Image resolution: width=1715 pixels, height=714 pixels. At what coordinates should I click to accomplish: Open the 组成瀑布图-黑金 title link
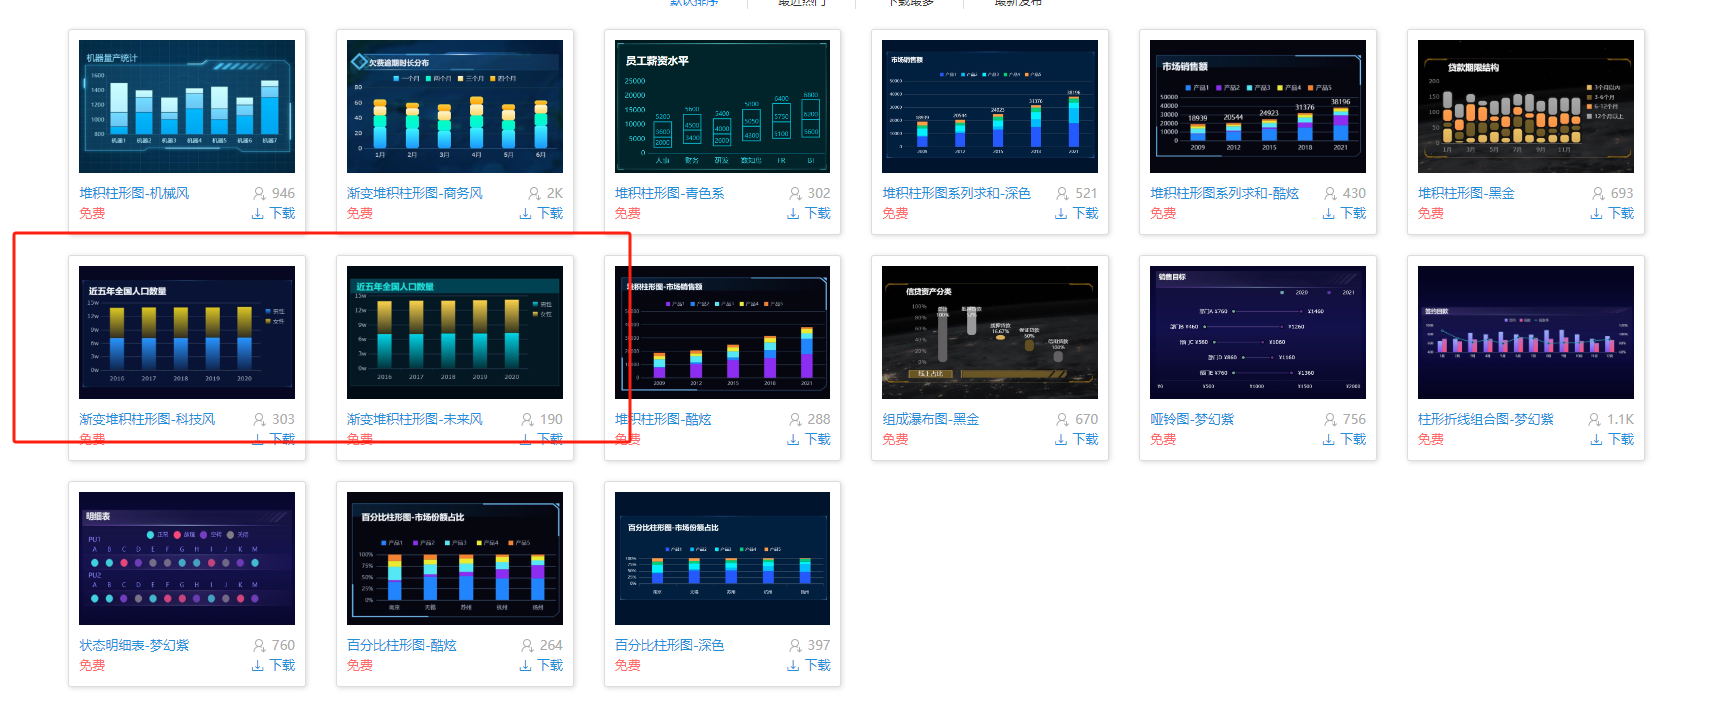coord(931,419)
